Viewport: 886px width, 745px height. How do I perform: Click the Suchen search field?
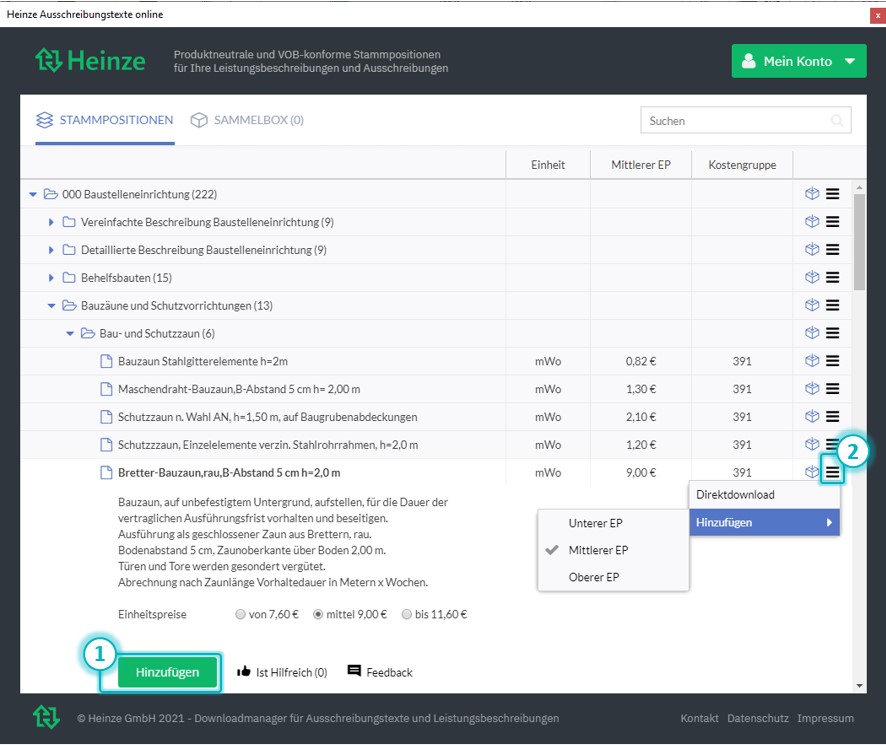point(745,120)
